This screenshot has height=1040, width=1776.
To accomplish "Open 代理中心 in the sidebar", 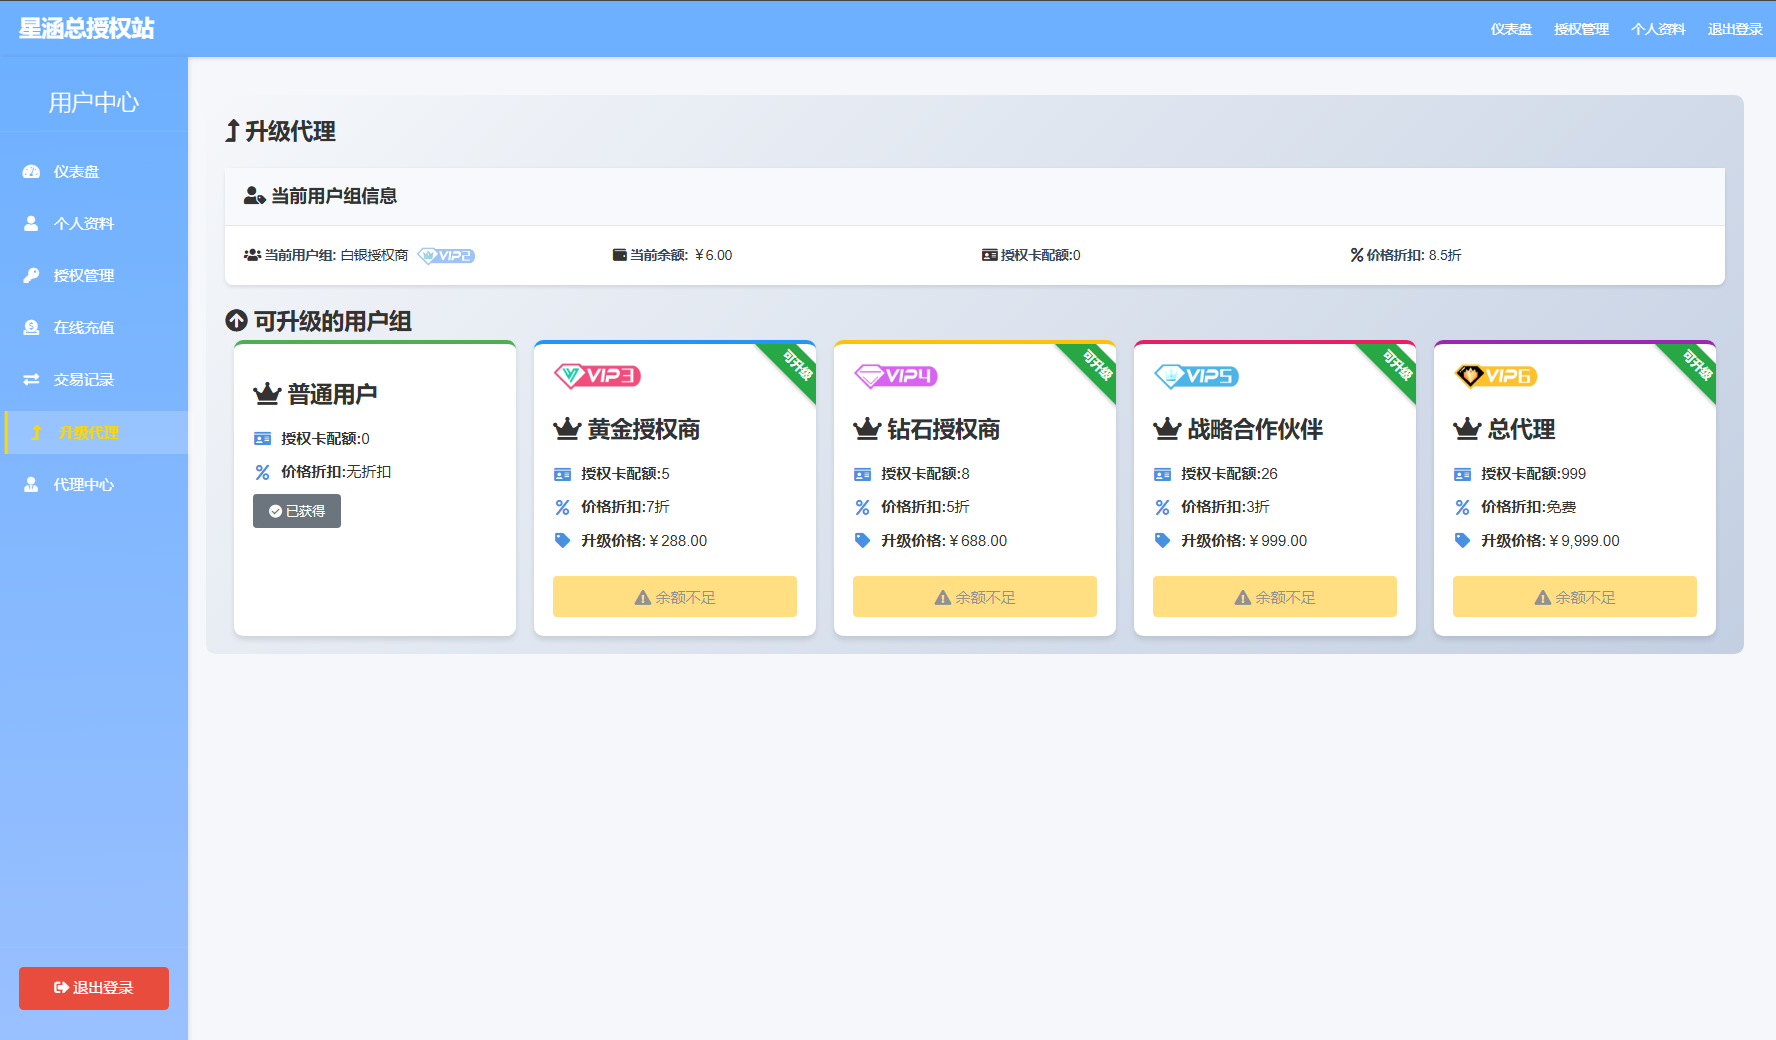I will pos(84,485).
